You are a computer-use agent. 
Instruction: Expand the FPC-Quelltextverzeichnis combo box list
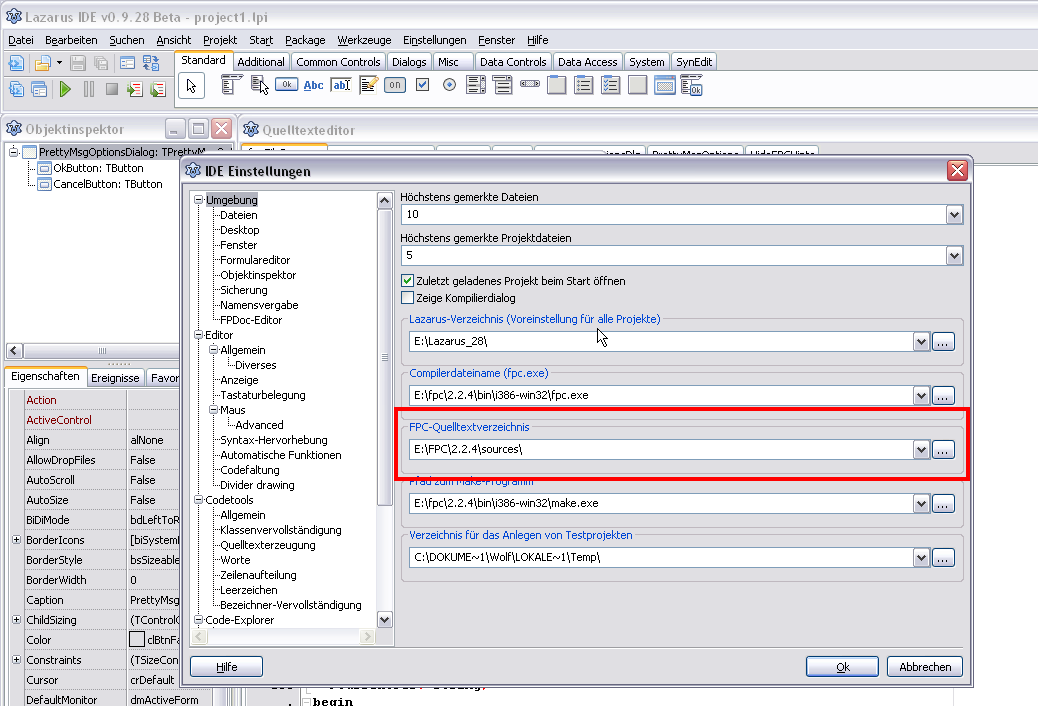921,449
